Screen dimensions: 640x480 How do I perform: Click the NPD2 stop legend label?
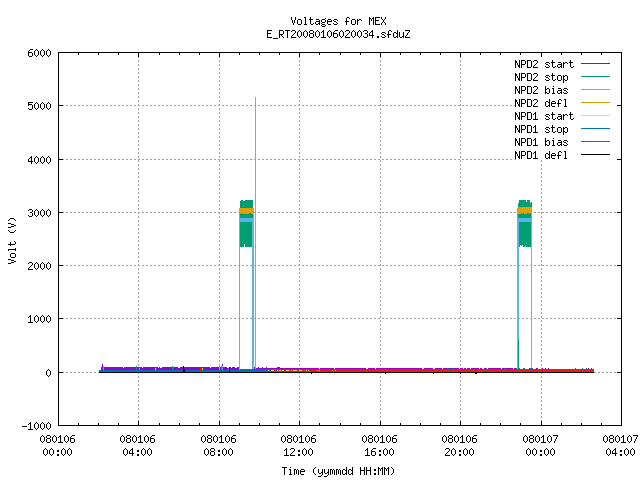[541, 77]
